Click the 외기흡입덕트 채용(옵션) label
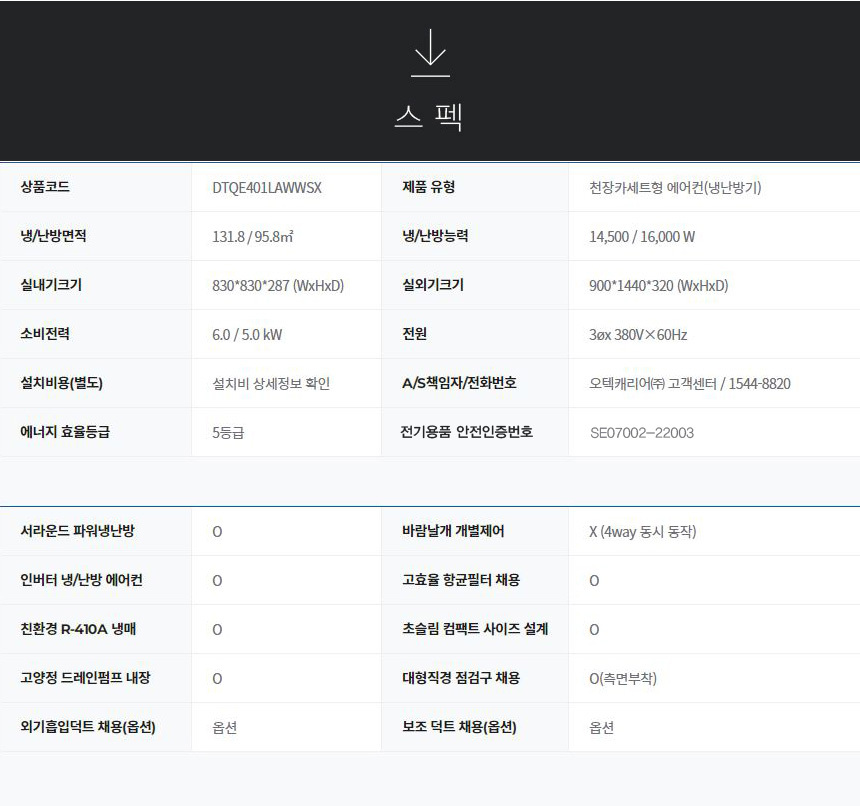This screenshot has height=806, width=860. (88, 727)
